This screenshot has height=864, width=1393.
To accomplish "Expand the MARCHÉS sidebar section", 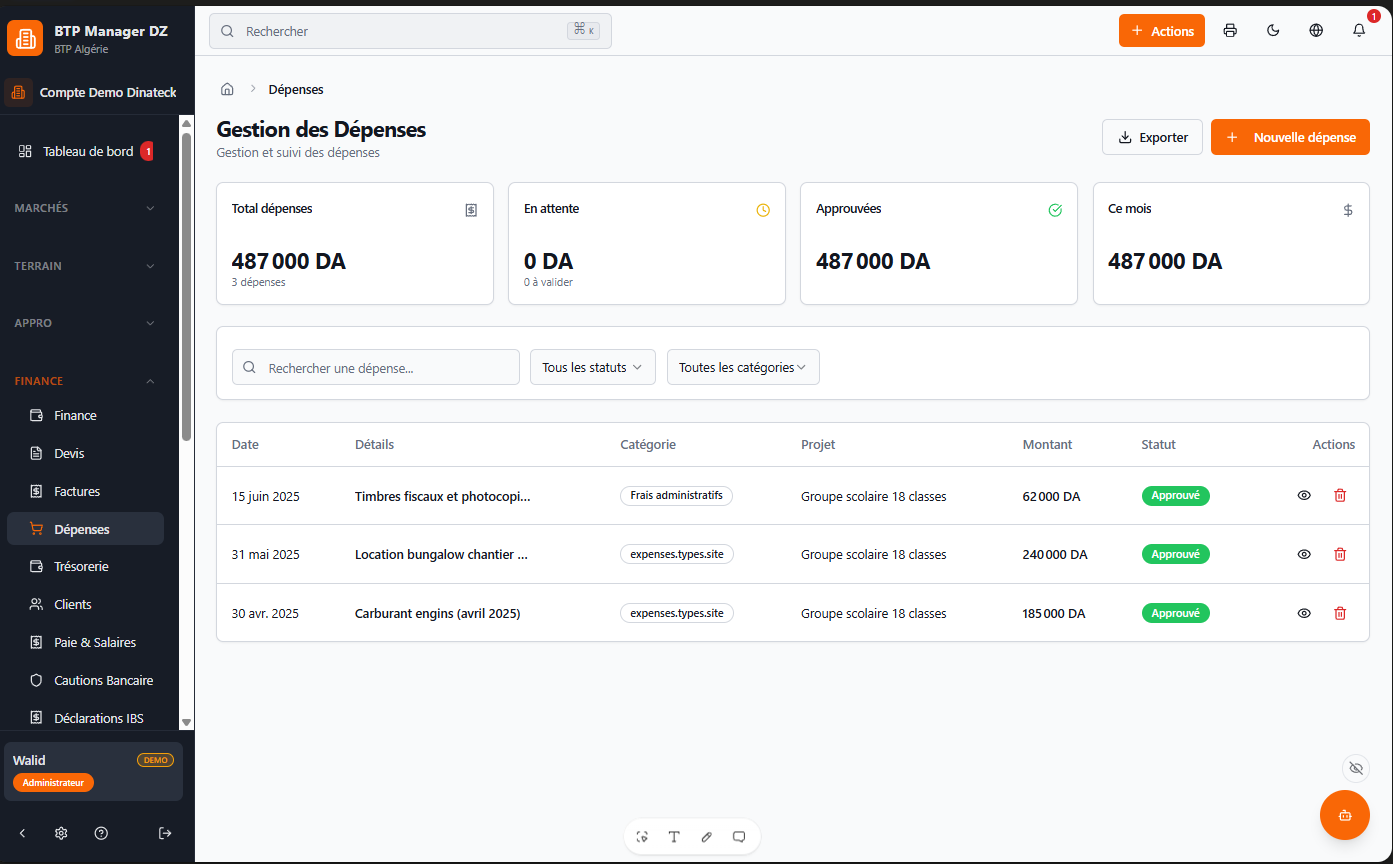I will click(x=85, y=208).
